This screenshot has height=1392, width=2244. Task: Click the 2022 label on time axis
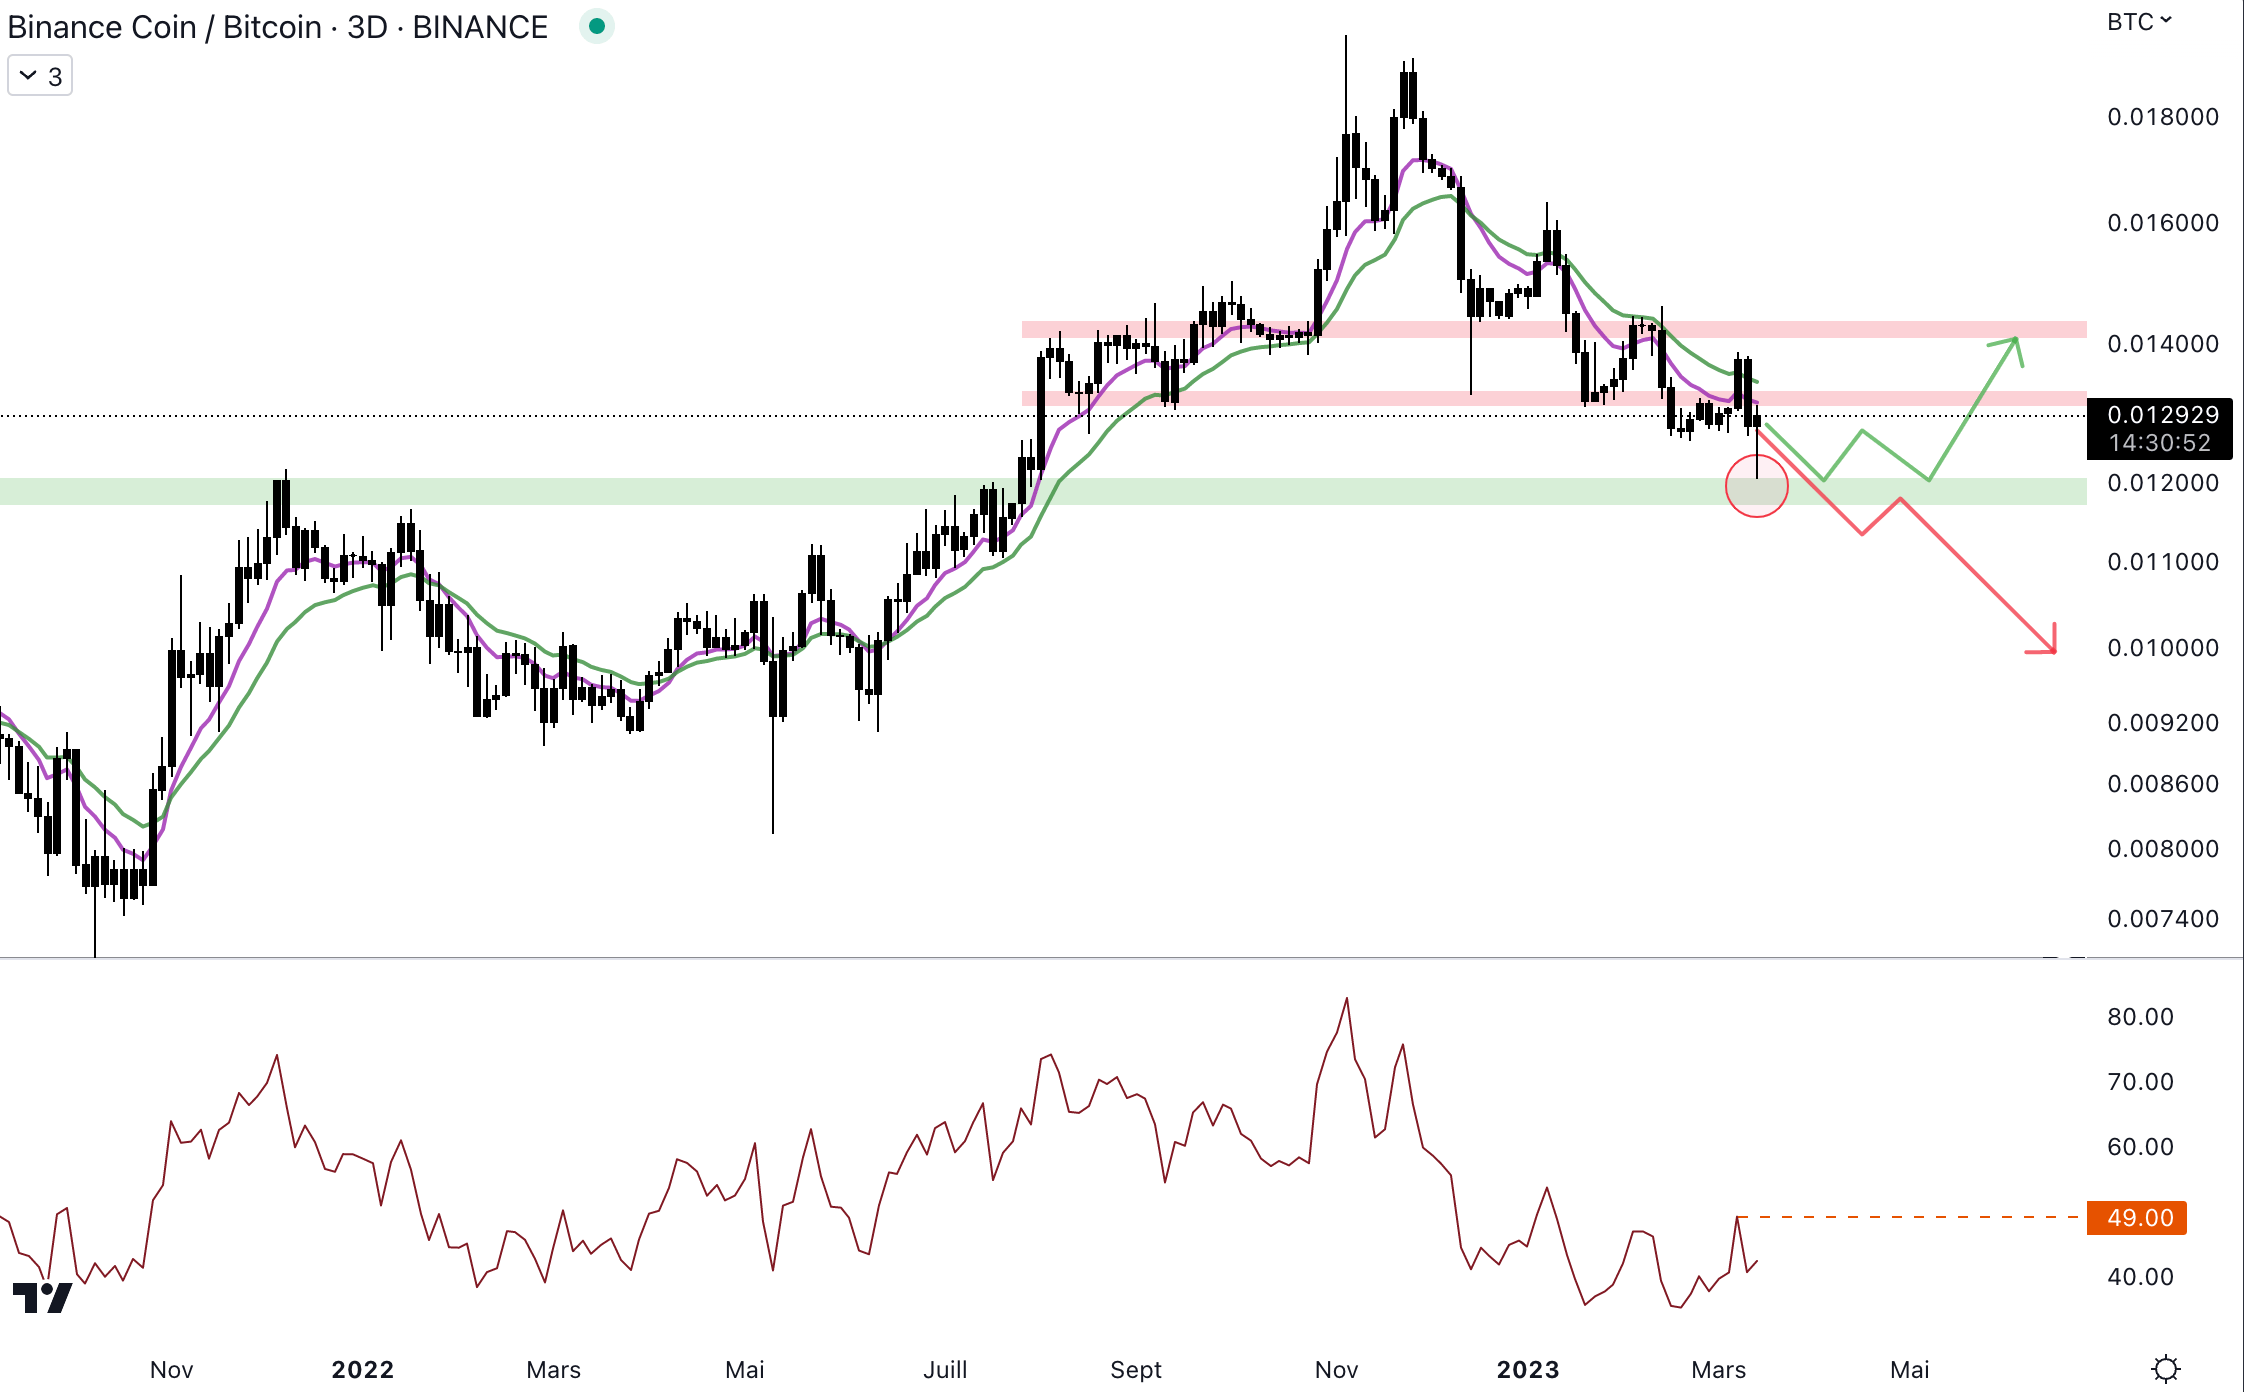[x=362, y=1369]
